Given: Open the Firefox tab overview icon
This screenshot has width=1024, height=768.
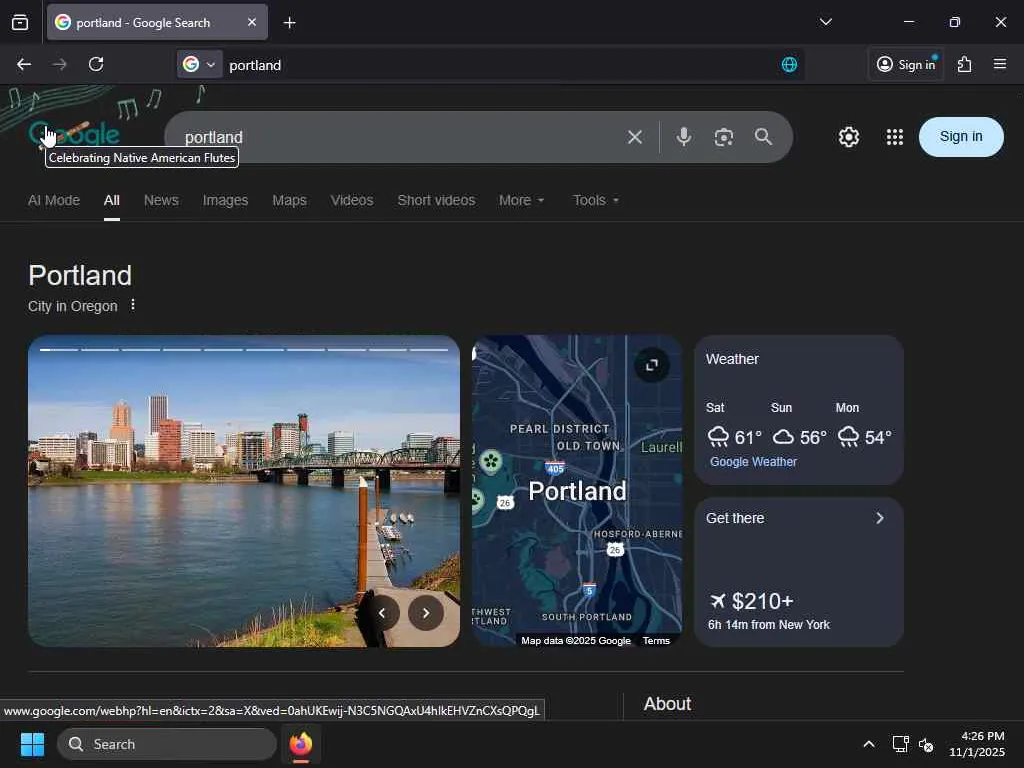Looking at the screenshot, I should click(20, 22).
